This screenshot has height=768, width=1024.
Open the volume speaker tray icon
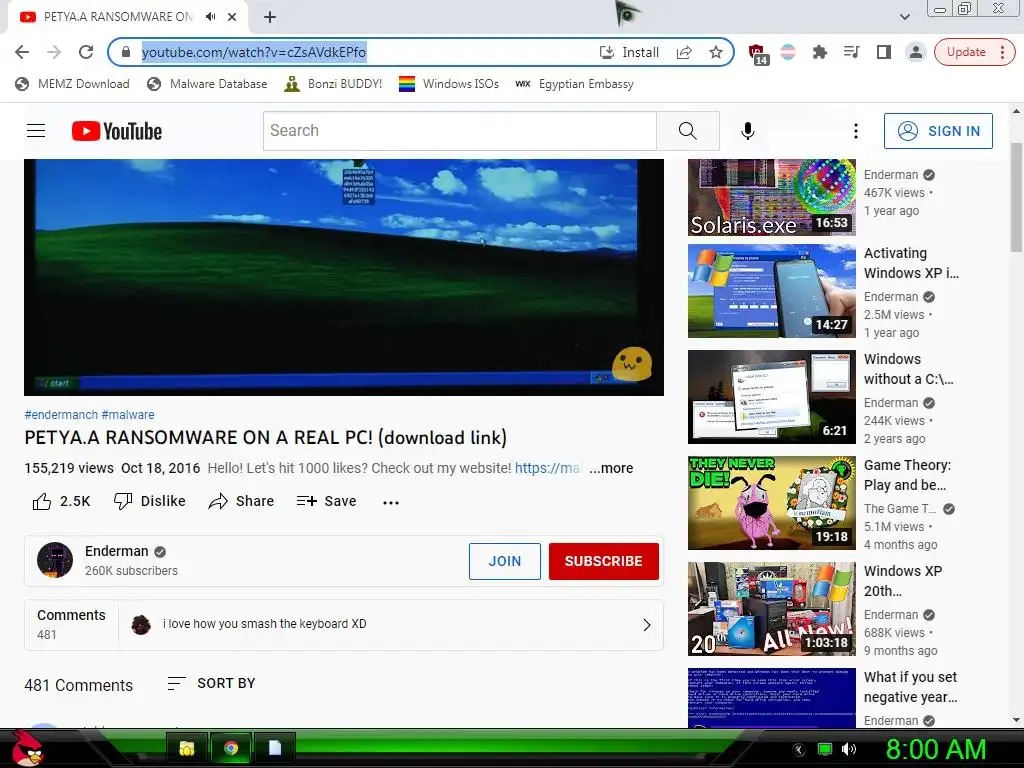pos(848,749)
